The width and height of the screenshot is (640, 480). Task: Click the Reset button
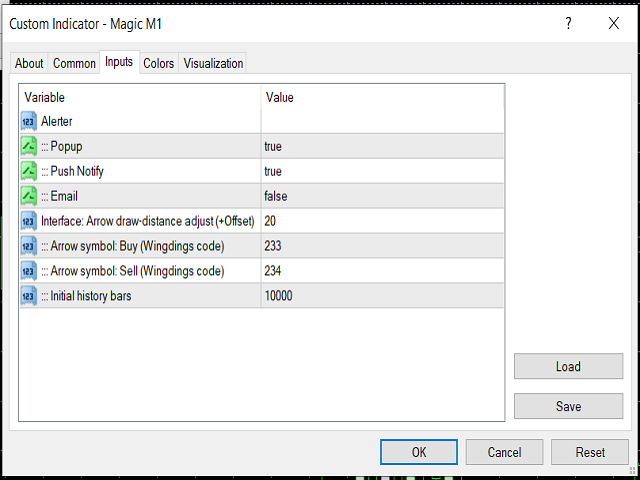(x=590, y=452)
